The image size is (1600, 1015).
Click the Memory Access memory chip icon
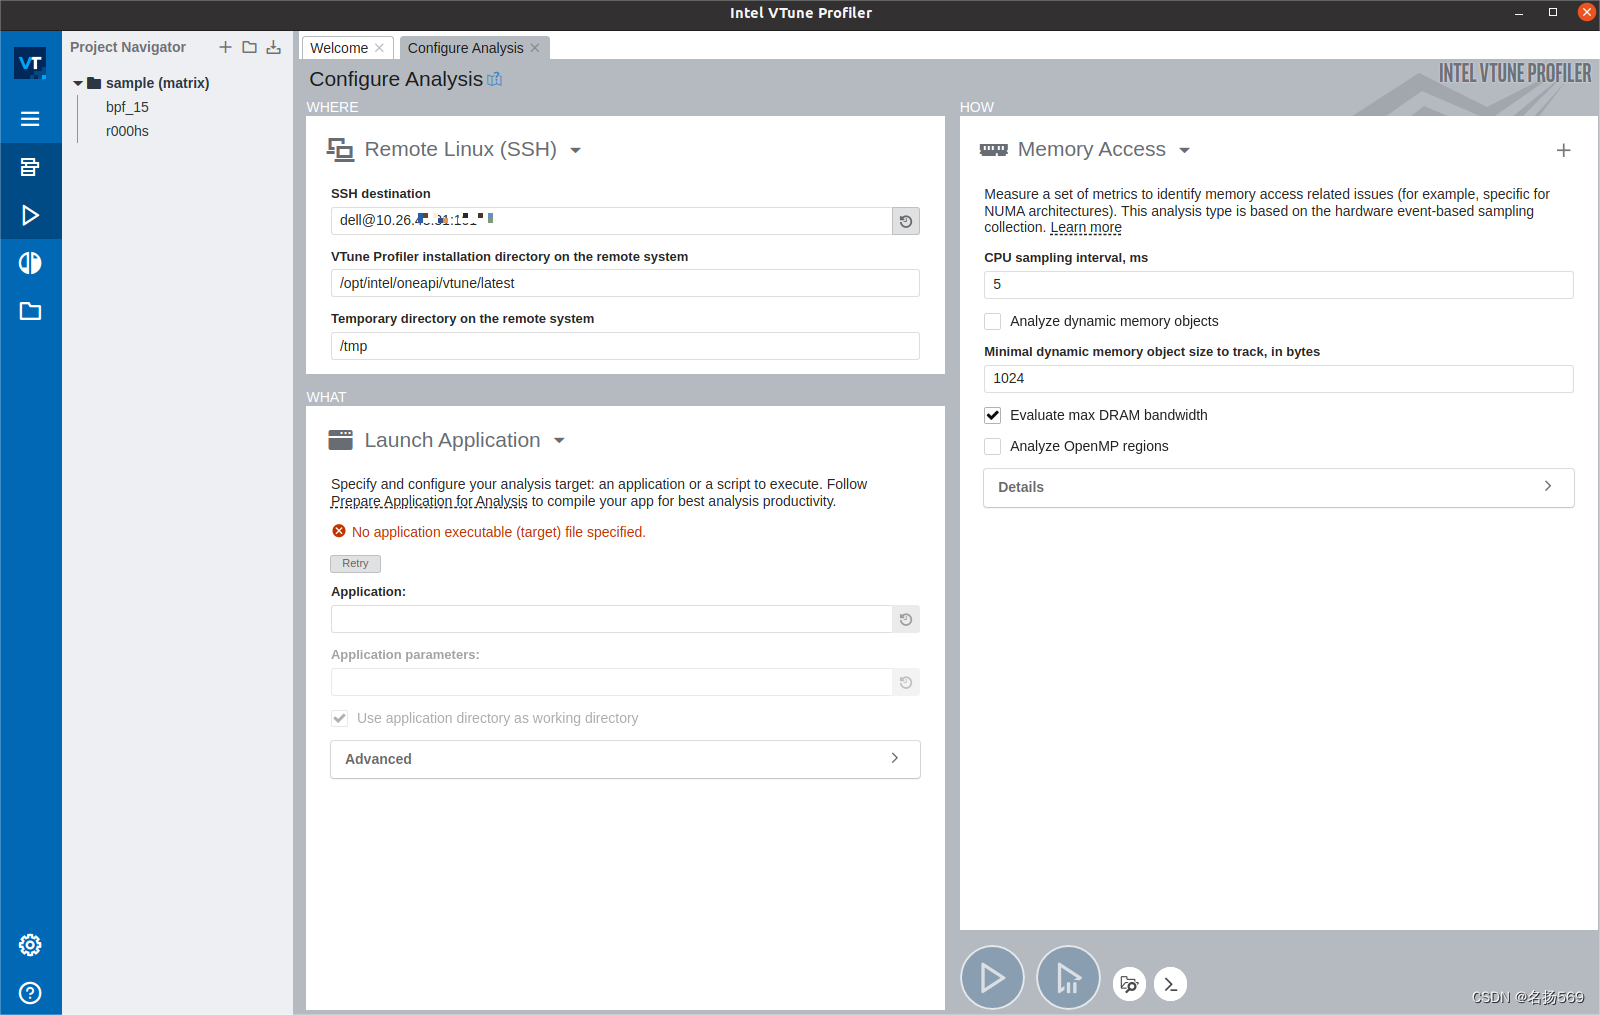pos(994,150)
